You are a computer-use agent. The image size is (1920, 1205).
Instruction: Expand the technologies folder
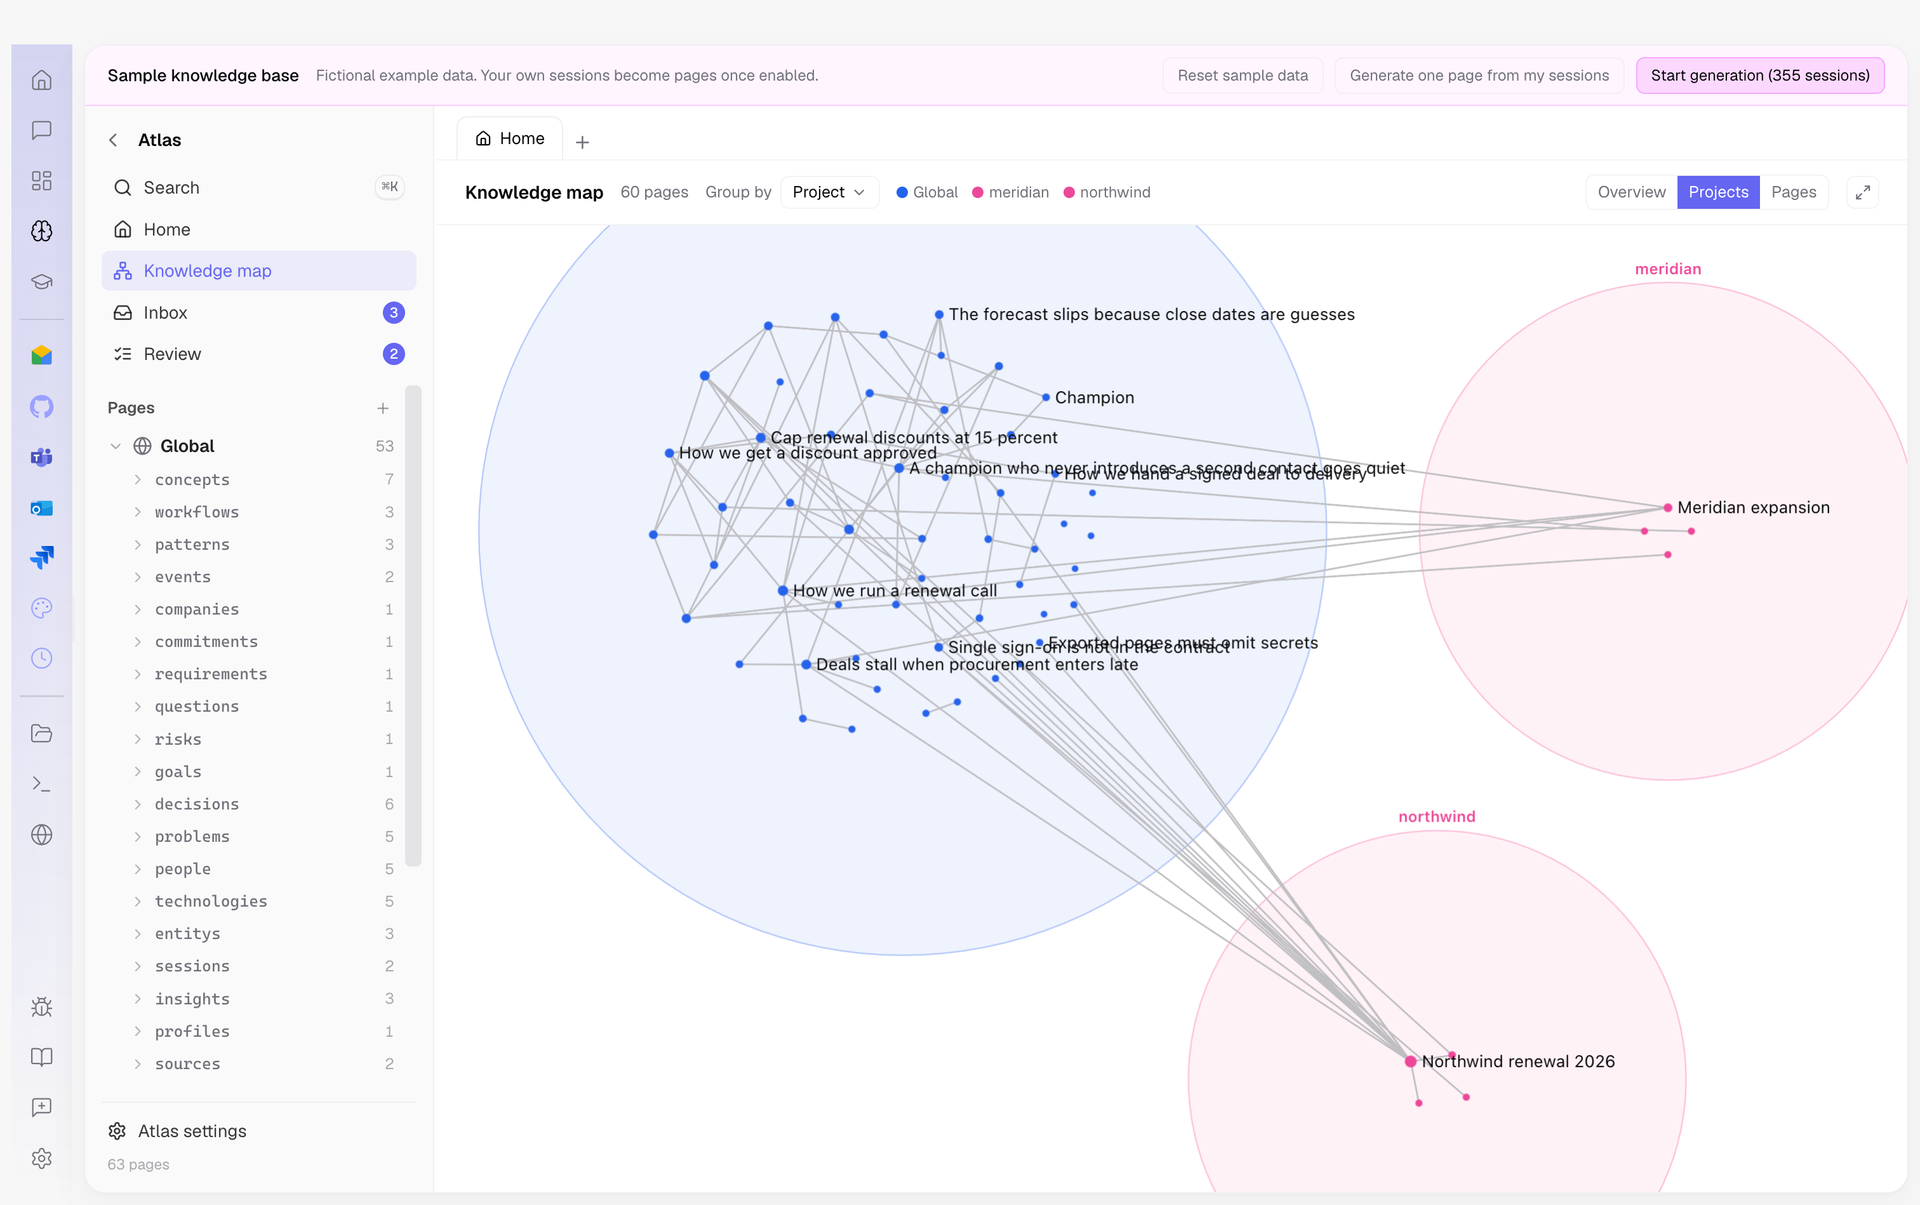click(137, 902)
